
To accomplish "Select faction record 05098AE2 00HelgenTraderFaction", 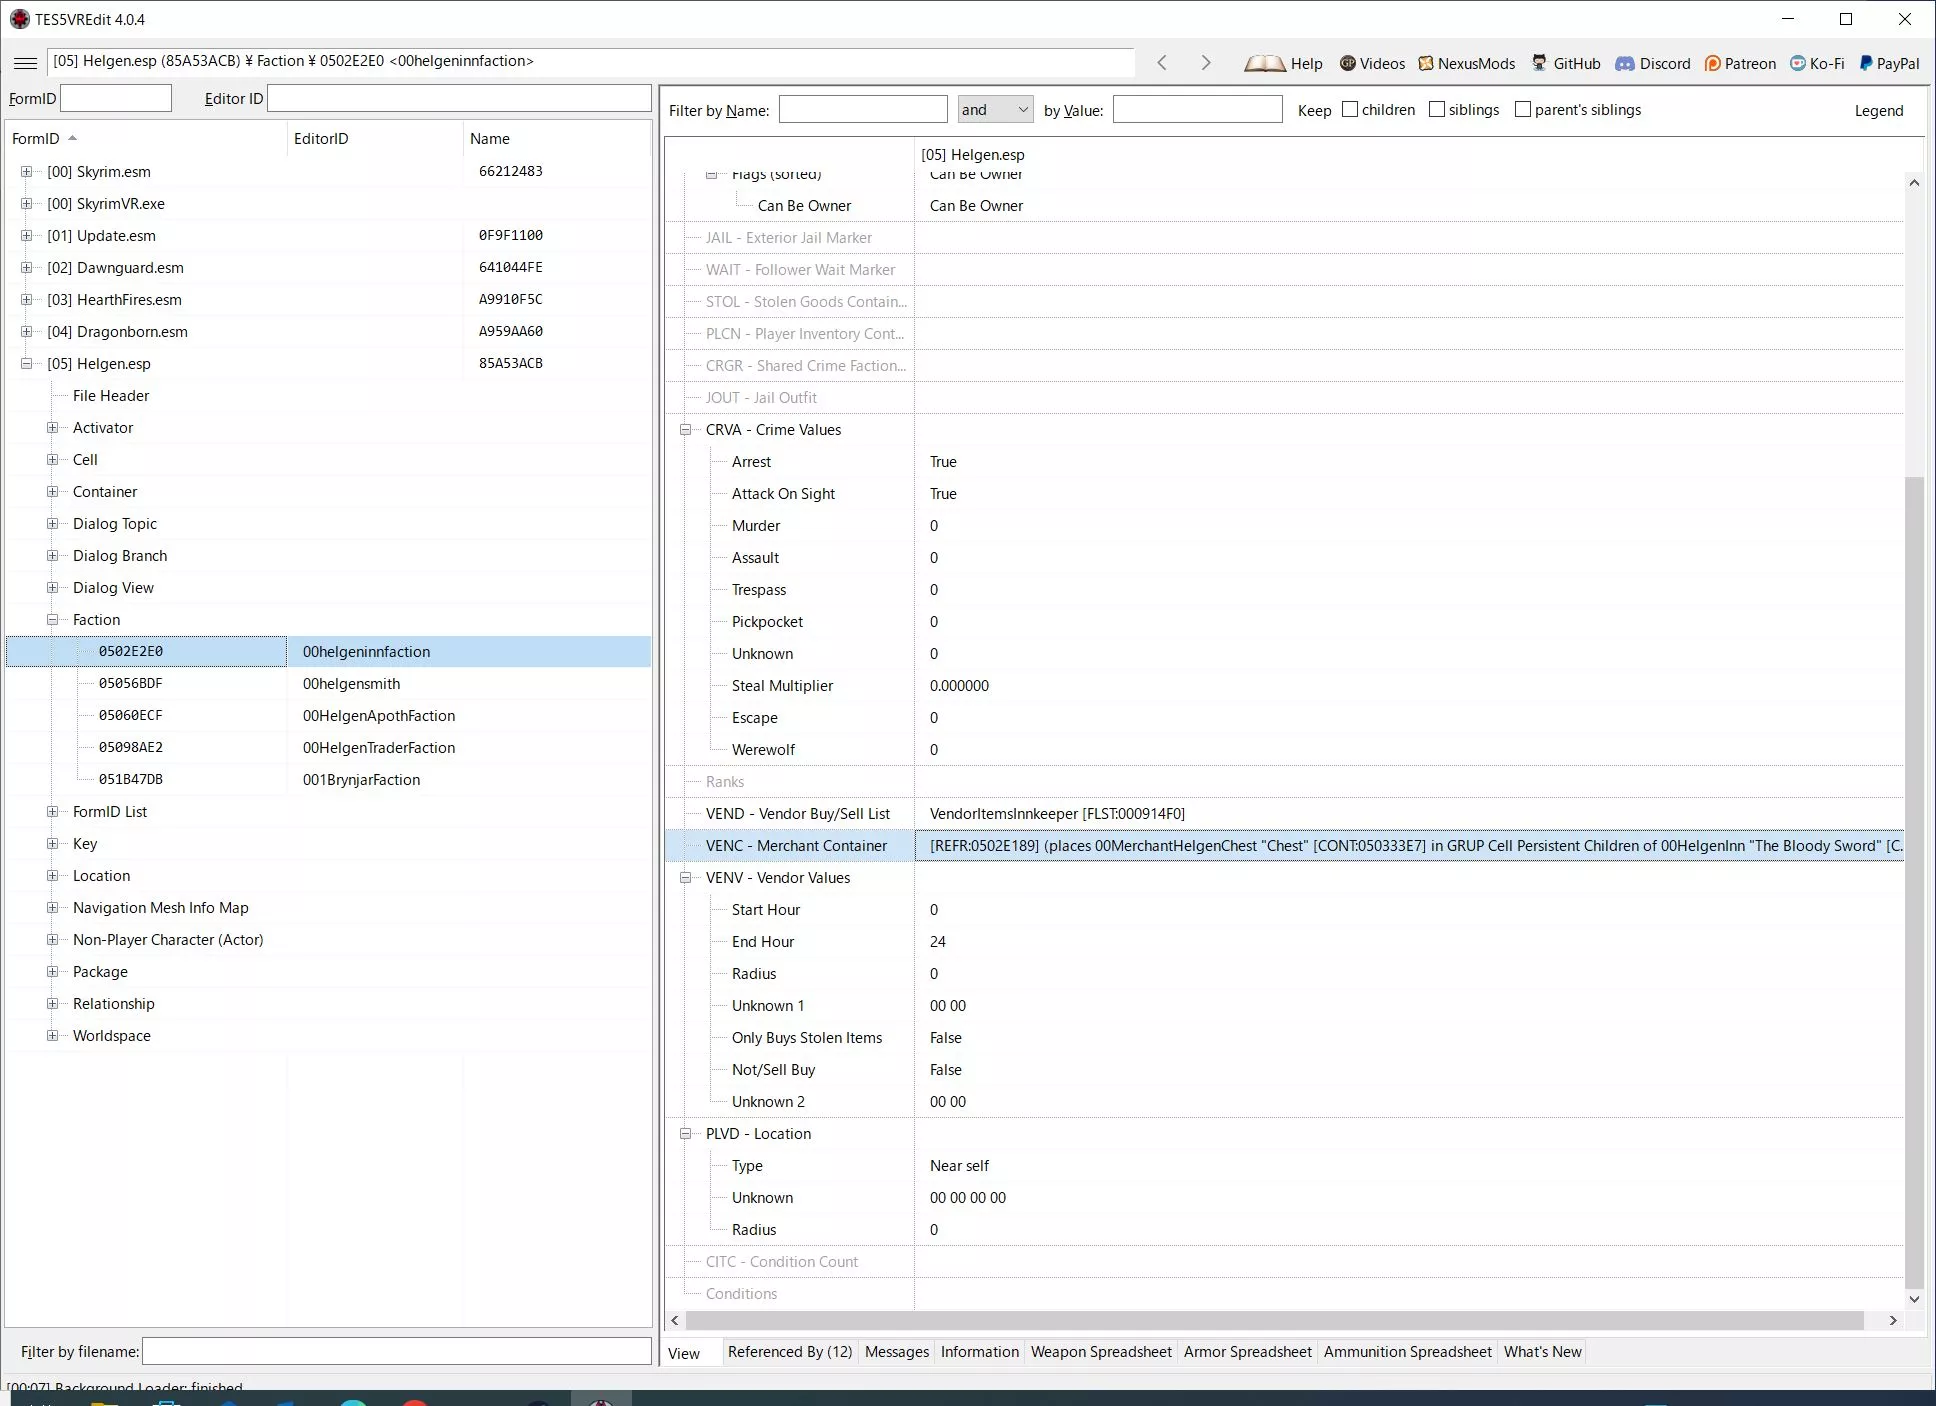I will pyautogui.click(x=328, y=747).
